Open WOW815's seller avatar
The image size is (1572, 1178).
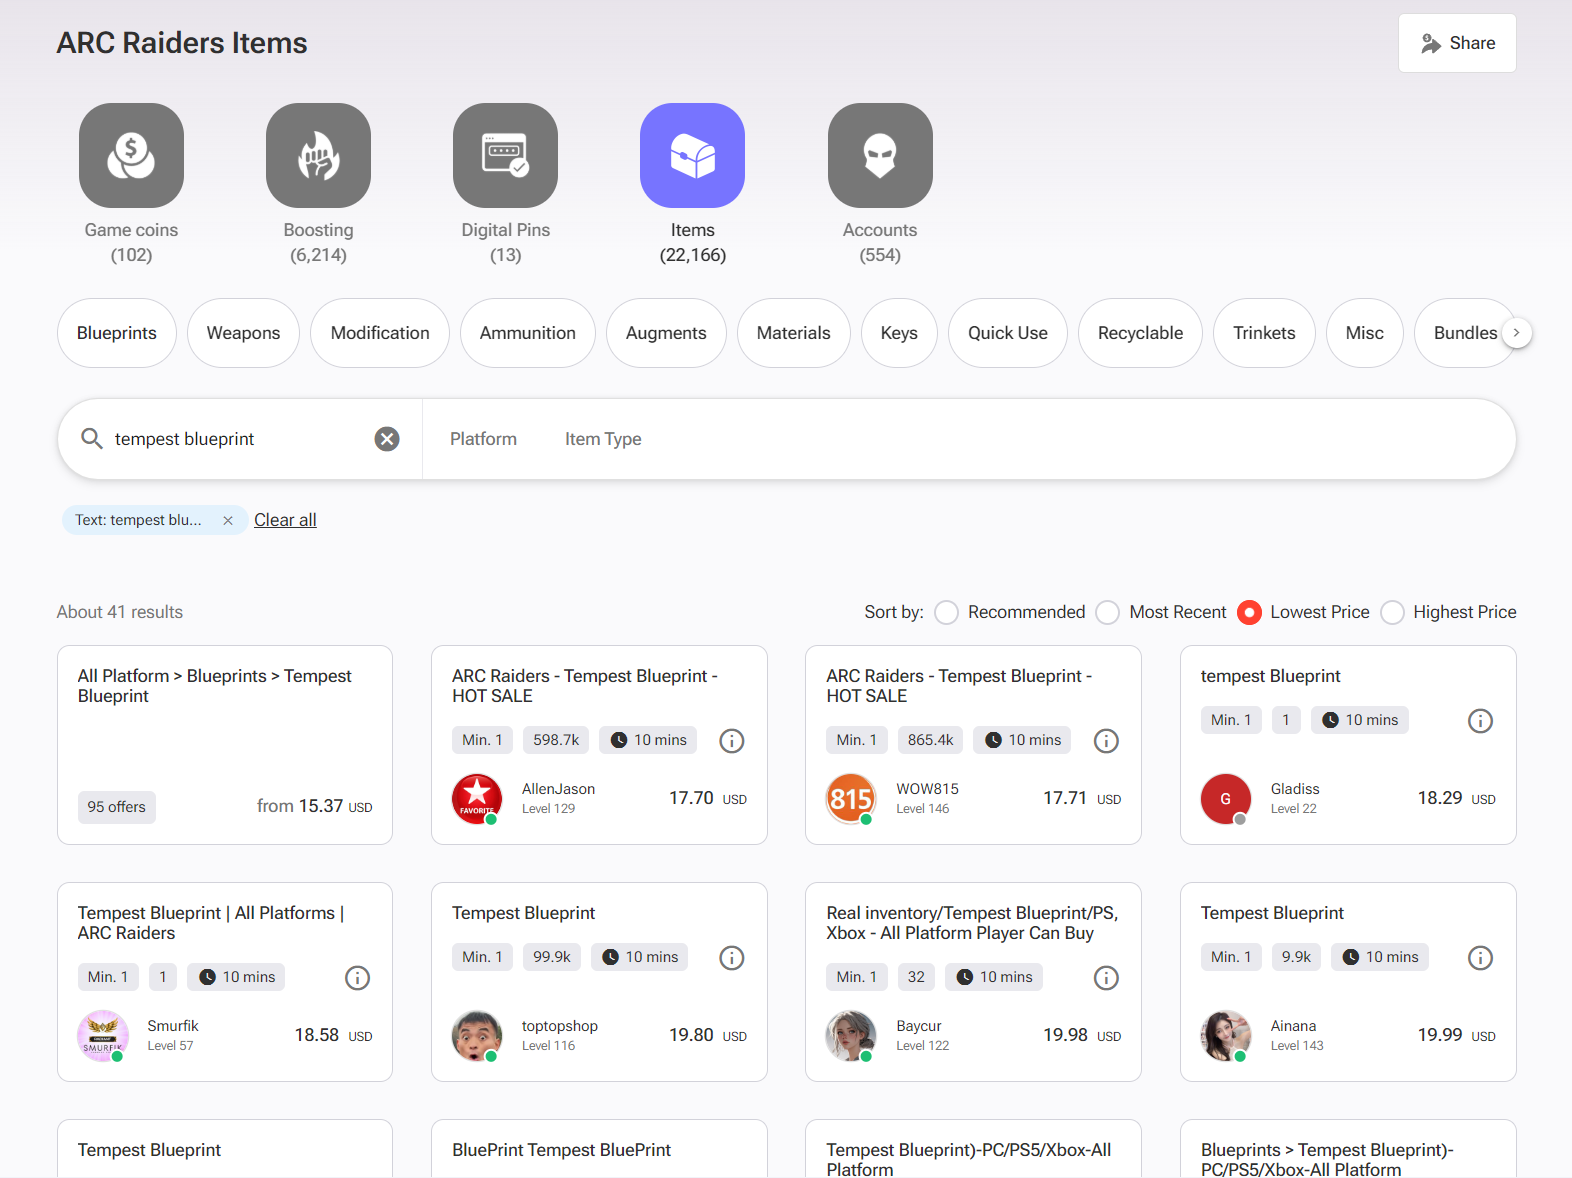pyautogui.click(x=851, y=799)
